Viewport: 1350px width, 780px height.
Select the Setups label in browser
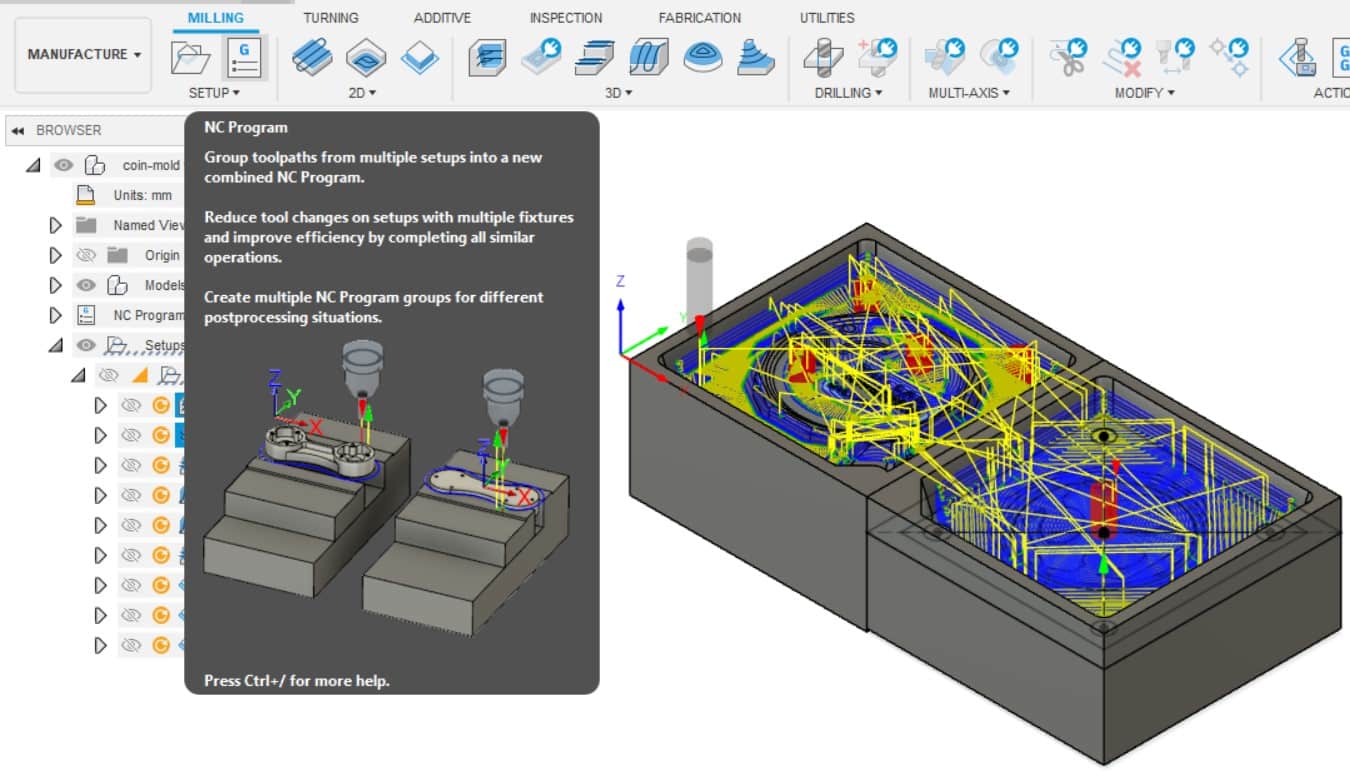pyautogui.click(x=164, y=345)
